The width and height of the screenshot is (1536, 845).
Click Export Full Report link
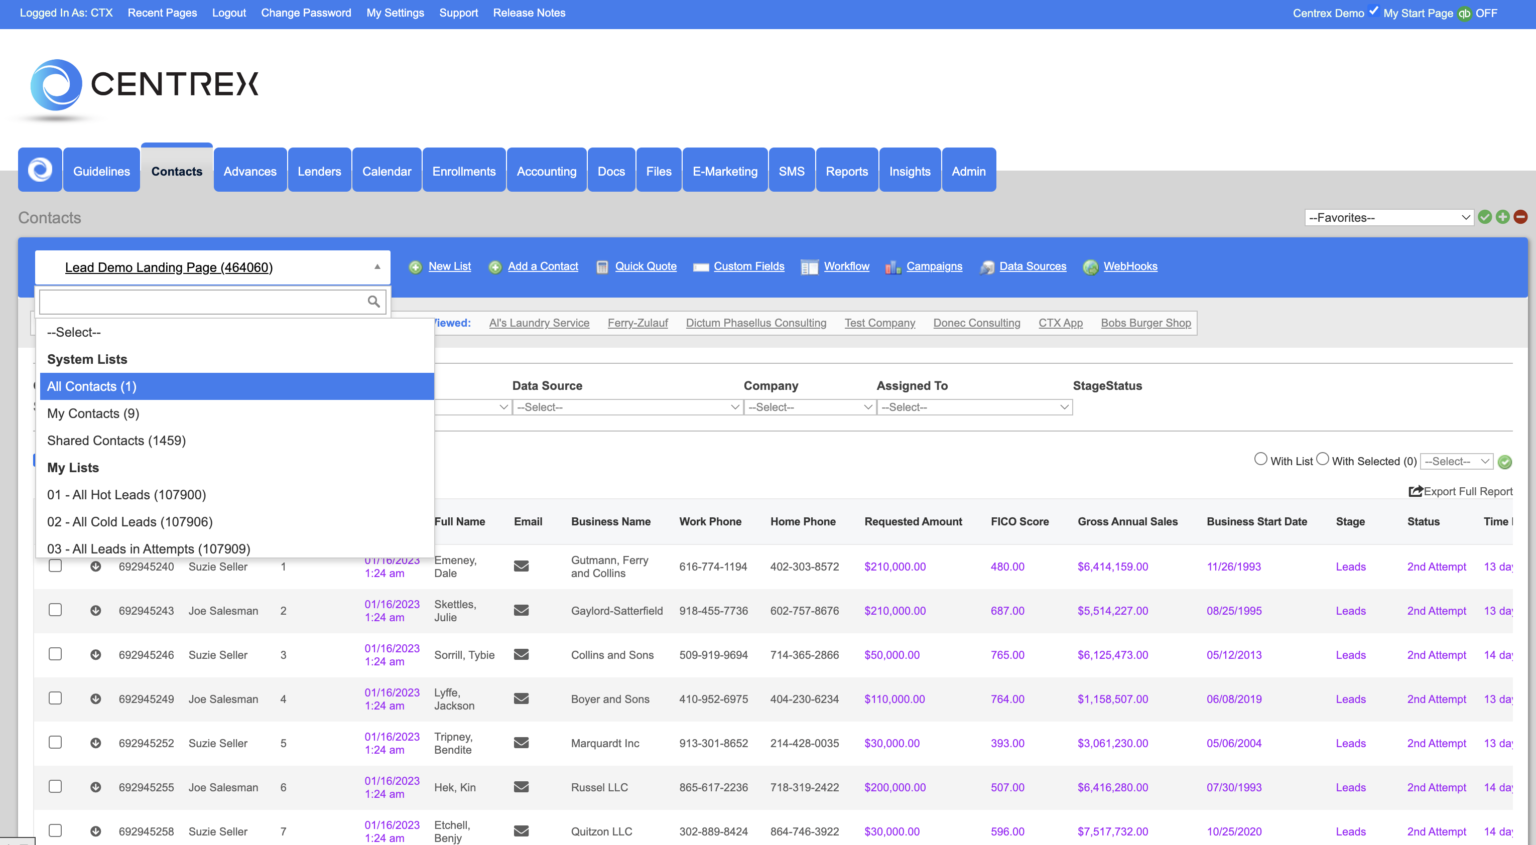1461,491
